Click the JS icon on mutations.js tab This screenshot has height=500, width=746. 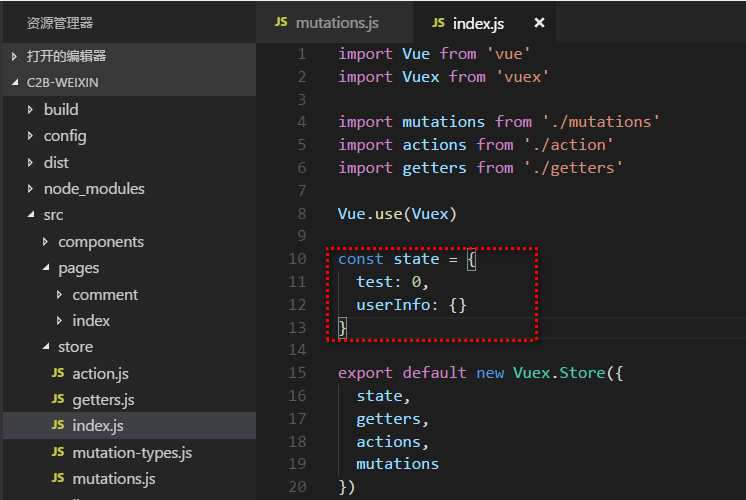coord(281,22)
